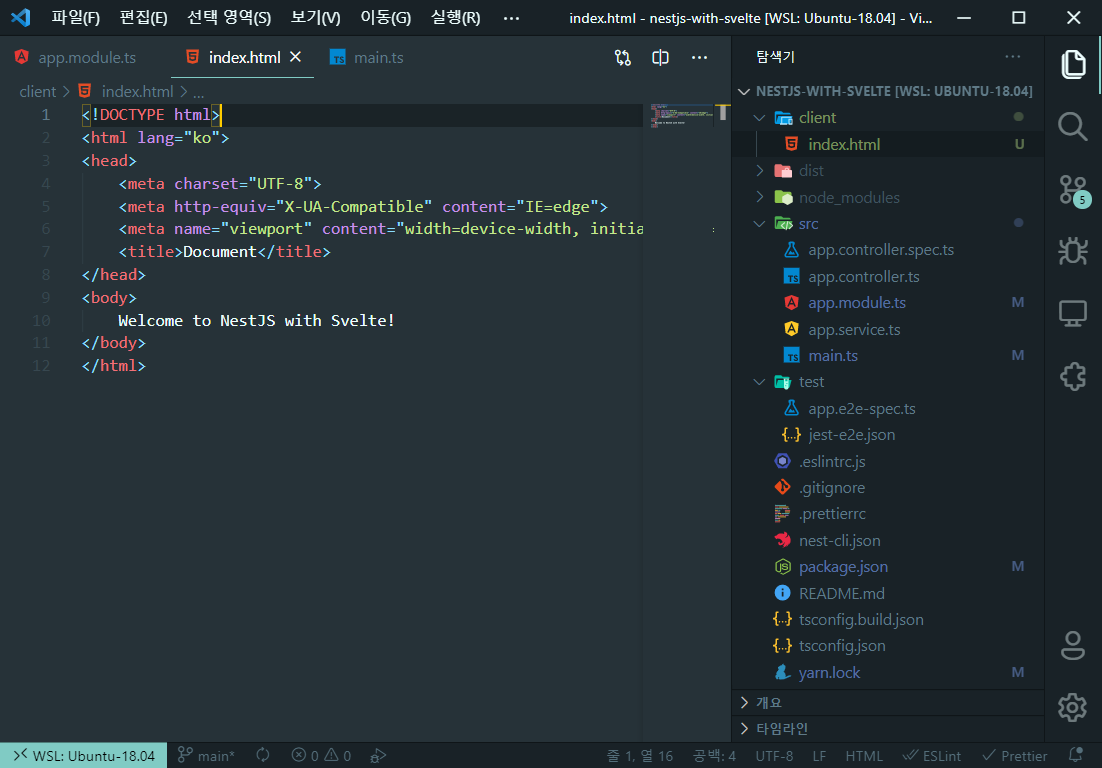Click cursor position 줄 1, 열 16
The image size is (1102, 768).
640,755
